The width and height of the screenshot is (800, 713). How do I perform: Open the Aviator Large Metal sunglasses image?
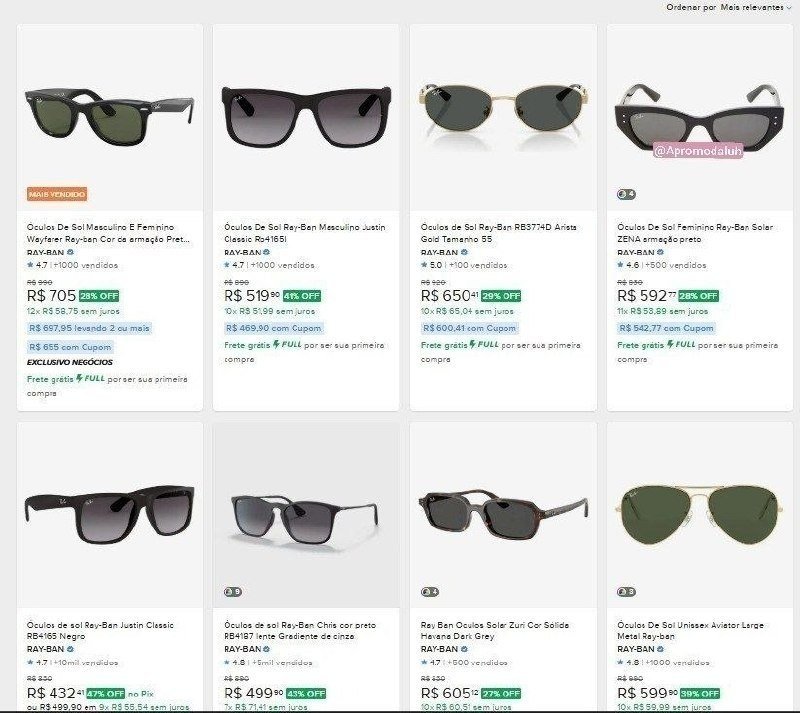tap(699, 515)
